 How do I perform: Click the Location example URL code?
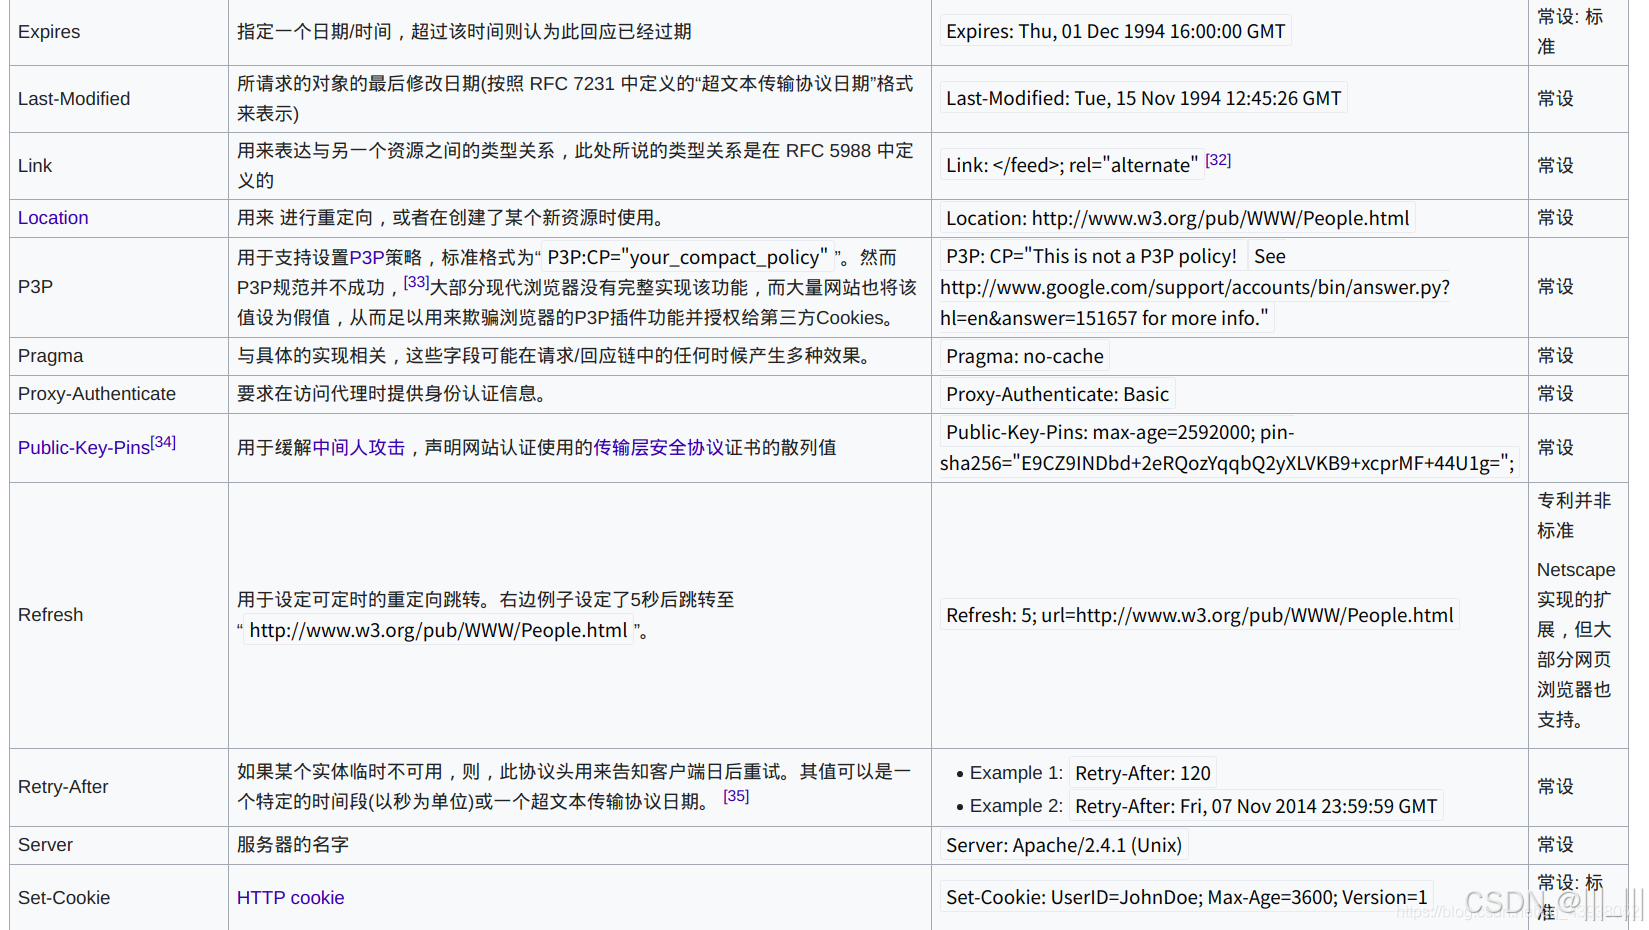coord(1178,218)
